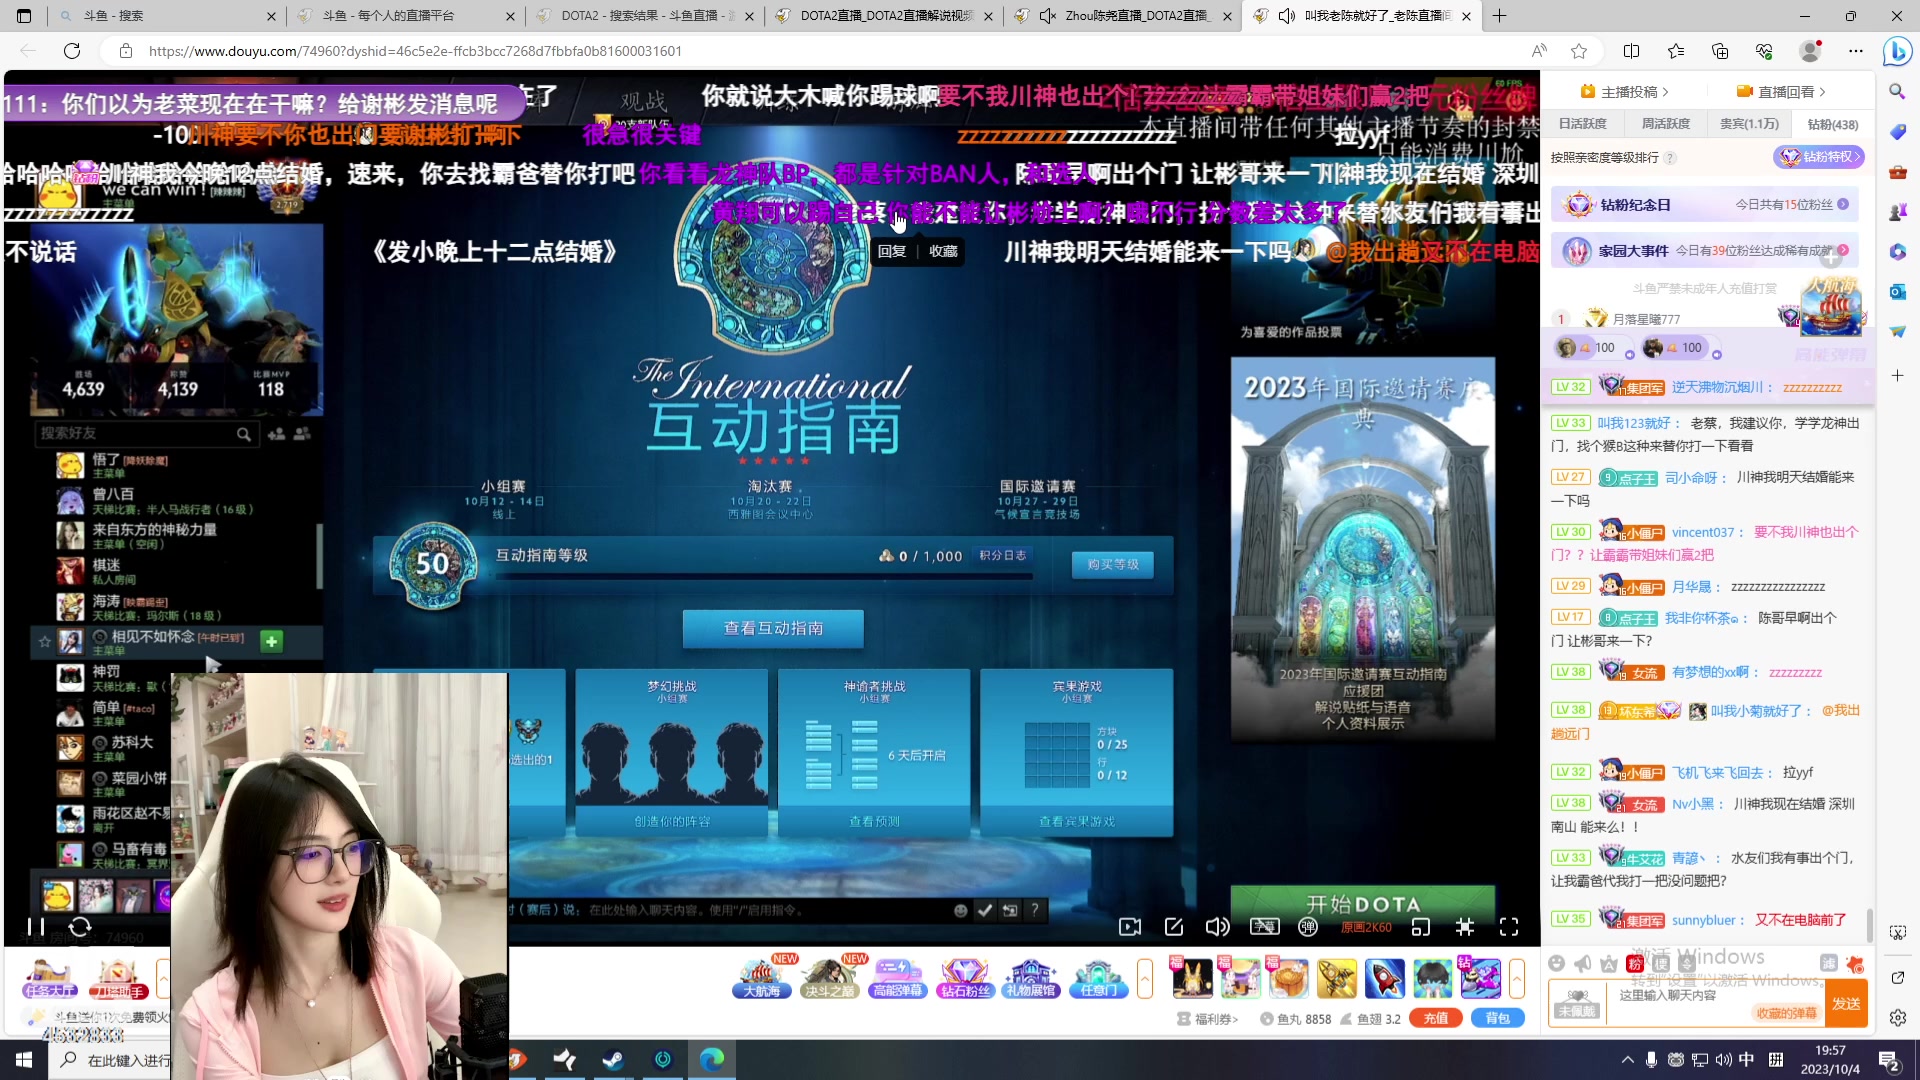Viewport: 1920px width, 1080px height.
Task: Open the 主播投稿 link
Action: pyautogui.click(x=1625, y=92)
